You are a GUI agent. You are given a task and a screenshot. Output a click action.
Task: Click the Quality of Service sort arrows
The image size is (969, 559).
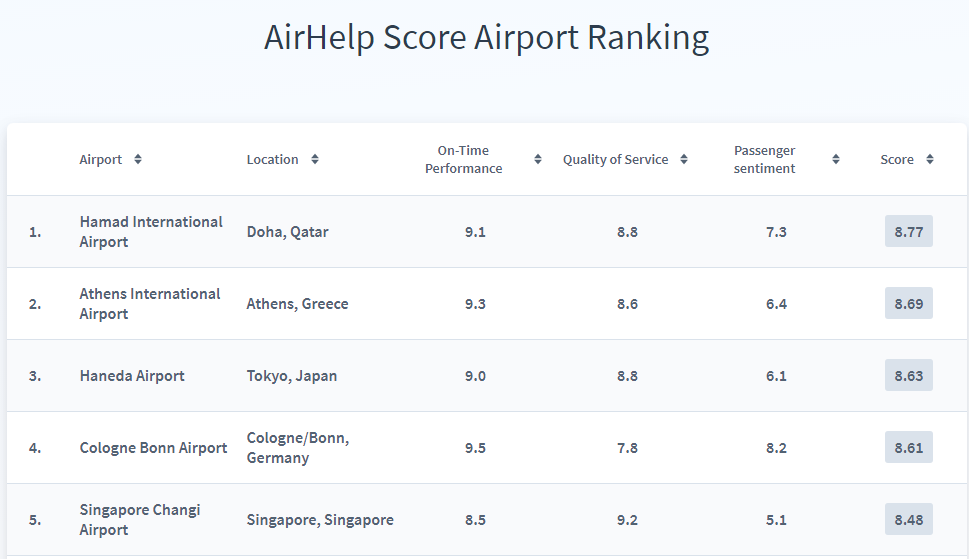684,160
